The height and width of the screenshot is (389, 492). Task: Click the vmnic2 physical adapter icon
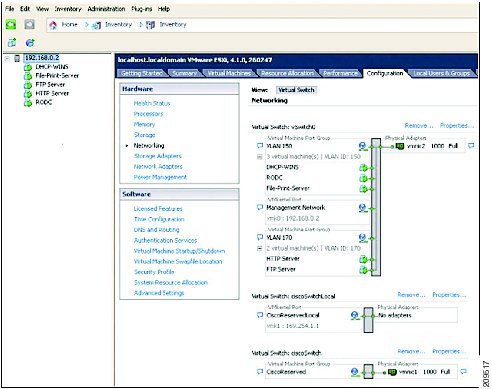400,146
